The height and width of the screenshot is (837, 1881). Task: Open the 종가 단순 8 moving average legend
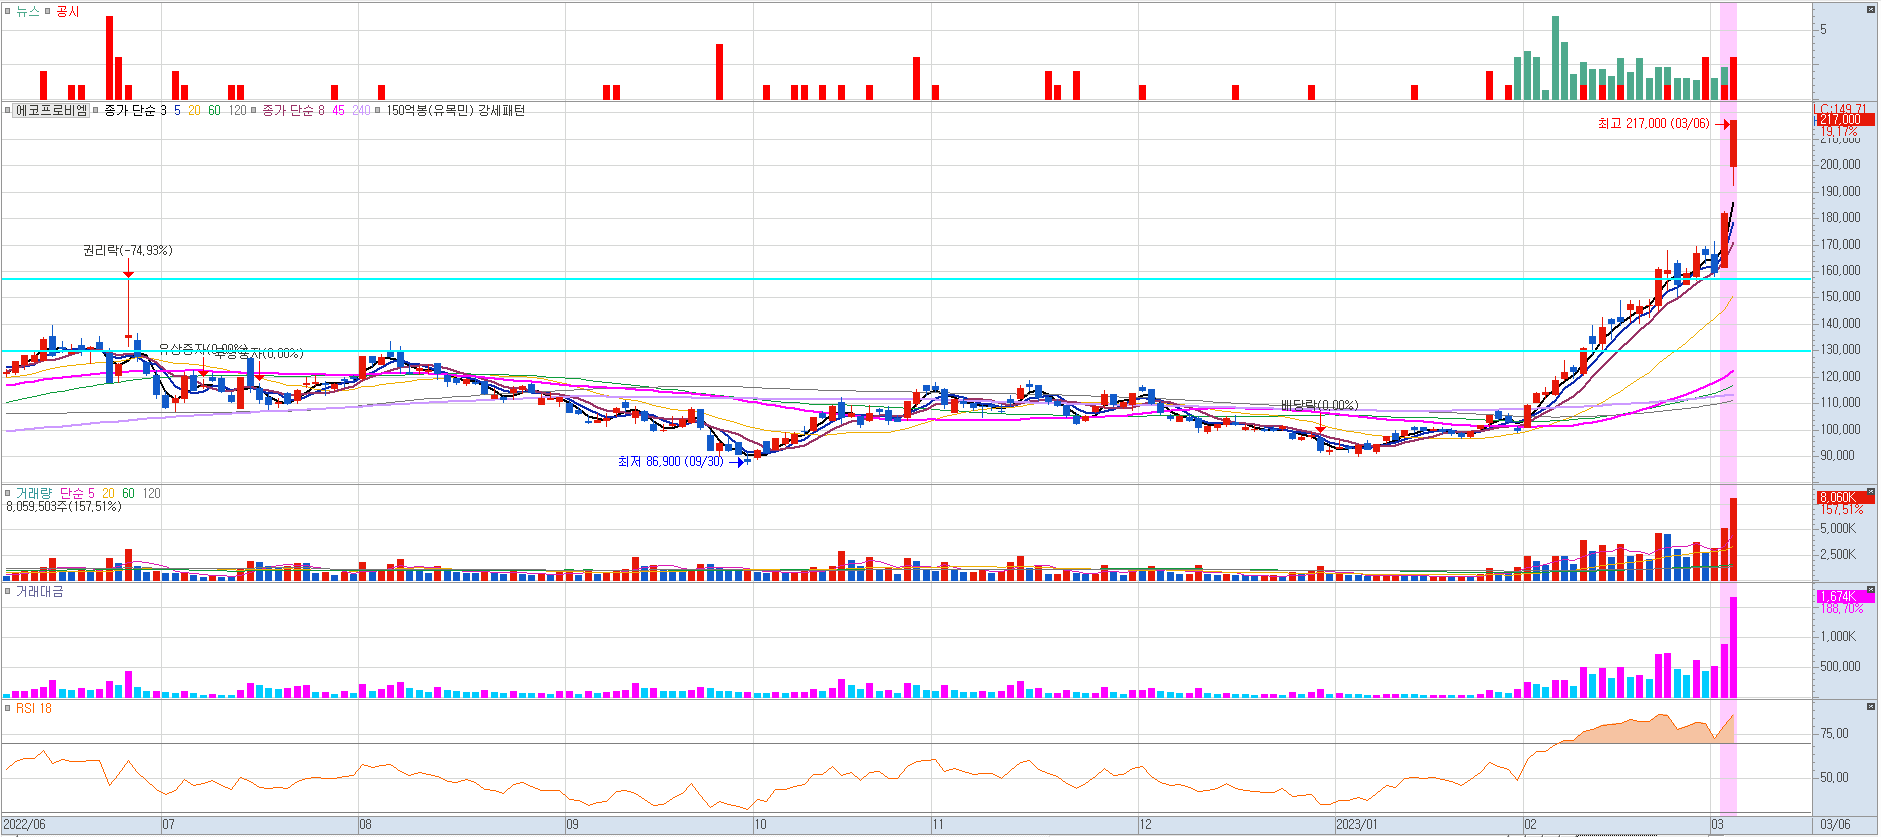point(293,110)
